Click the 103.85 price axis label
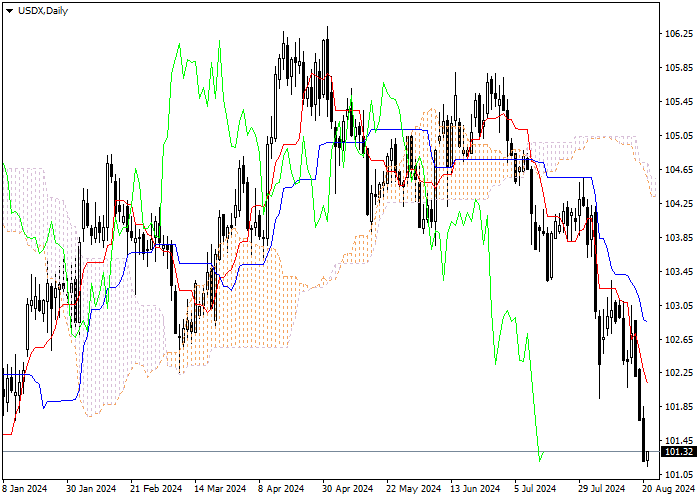700x500 pixels. click(679, 238)
